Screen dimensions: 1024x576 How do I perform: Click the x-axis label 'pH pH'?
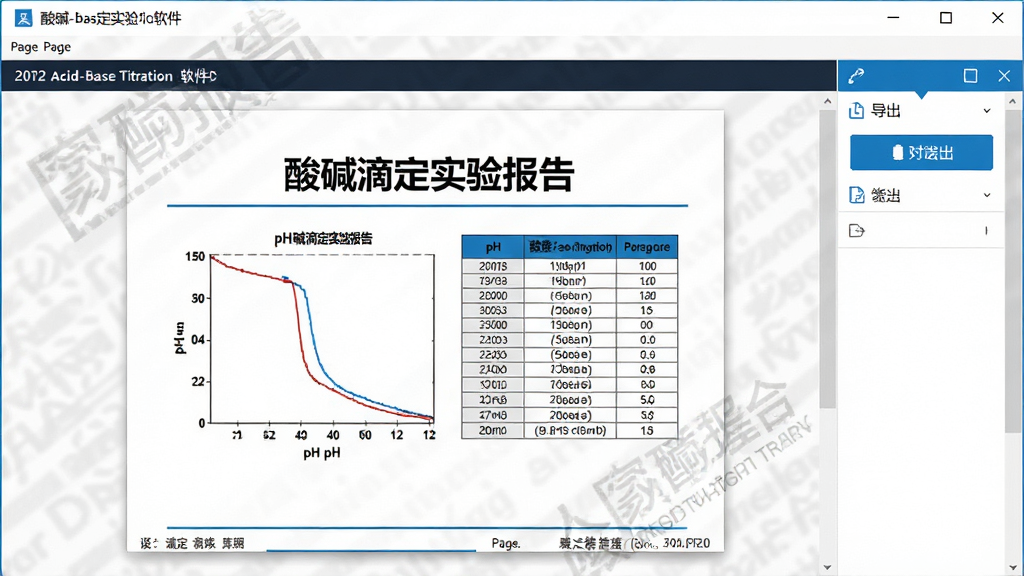coord(321,453)
